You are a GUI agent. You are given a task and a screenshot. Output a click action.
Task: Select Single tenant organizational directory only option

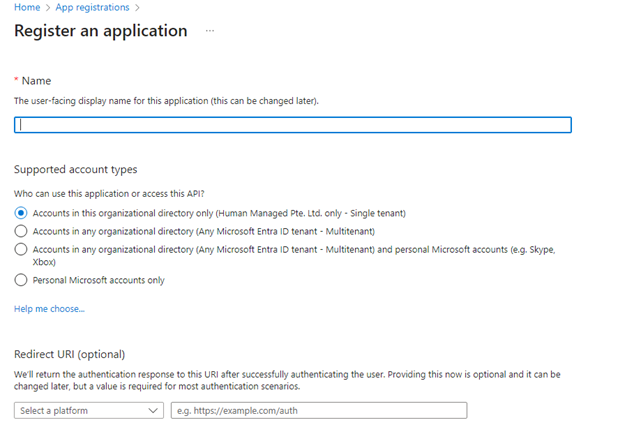21,213
